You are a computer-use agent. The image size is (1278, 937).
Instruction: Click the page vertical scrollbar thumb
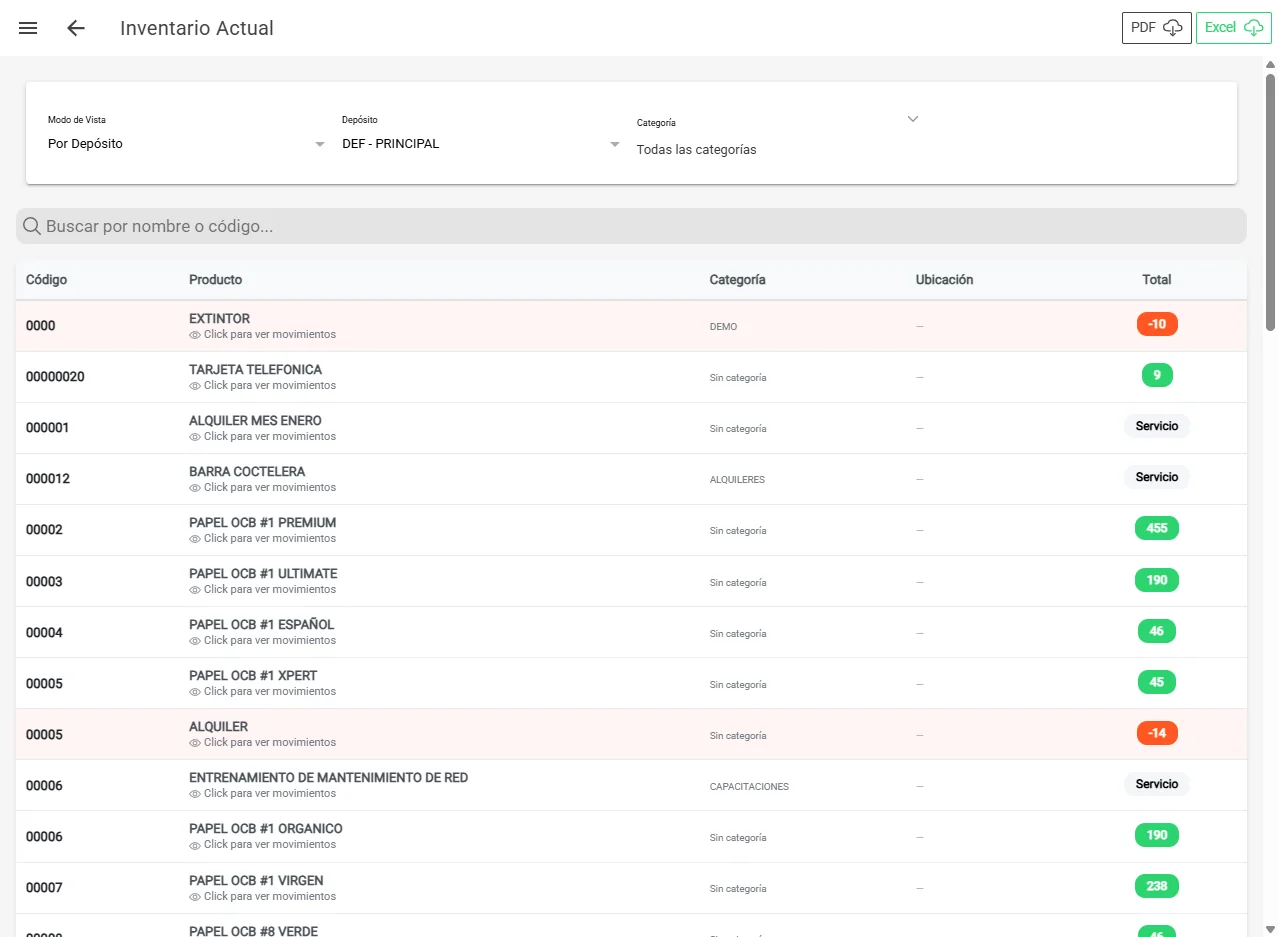(x=1271, y=201)
